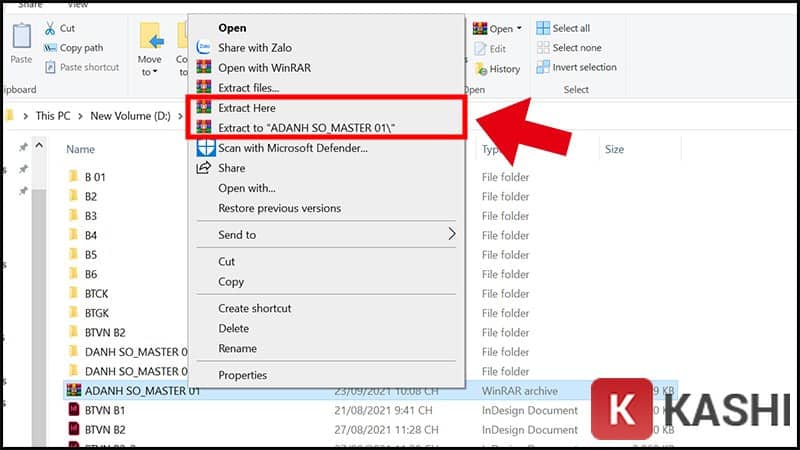Open the ribbon Open button dropdown arrow
Image resolution: width=800 pixels, height=450 pixels.
coord(519,28)
